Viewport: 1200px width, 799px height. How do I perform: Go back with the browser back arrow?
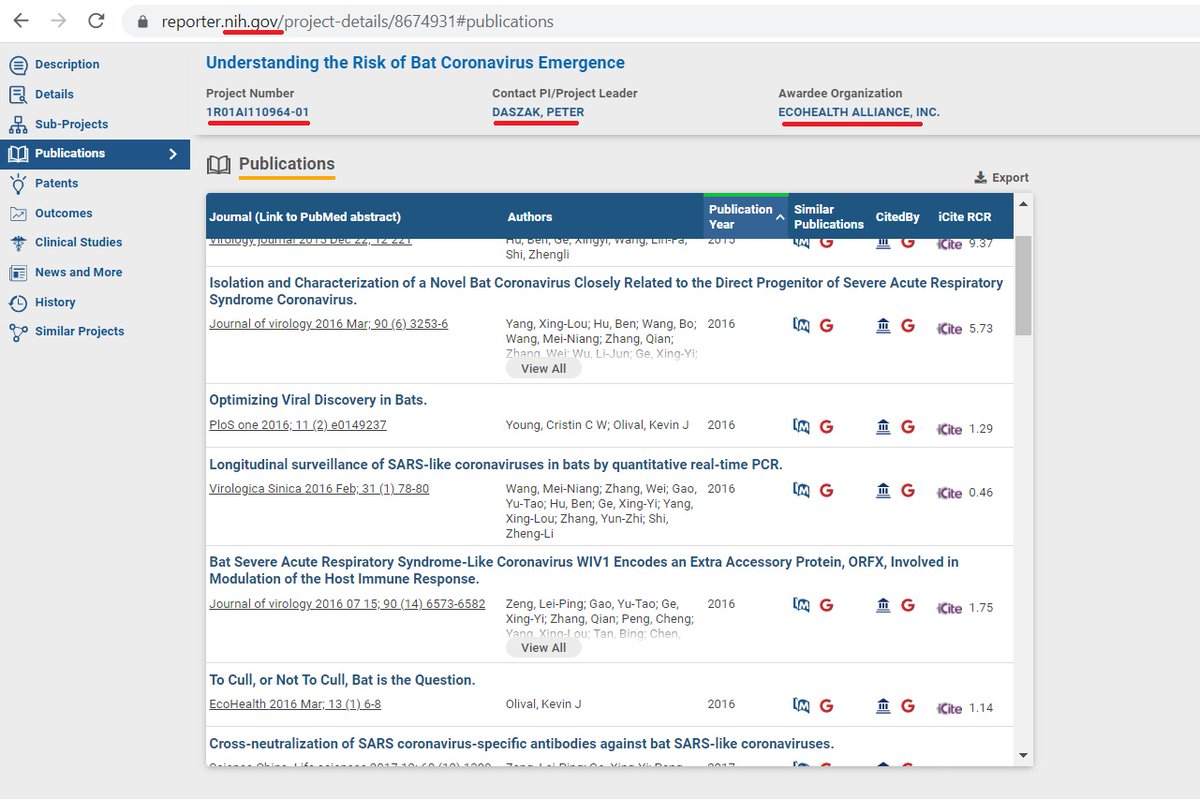pyautogui.click(x=20, y=21)
